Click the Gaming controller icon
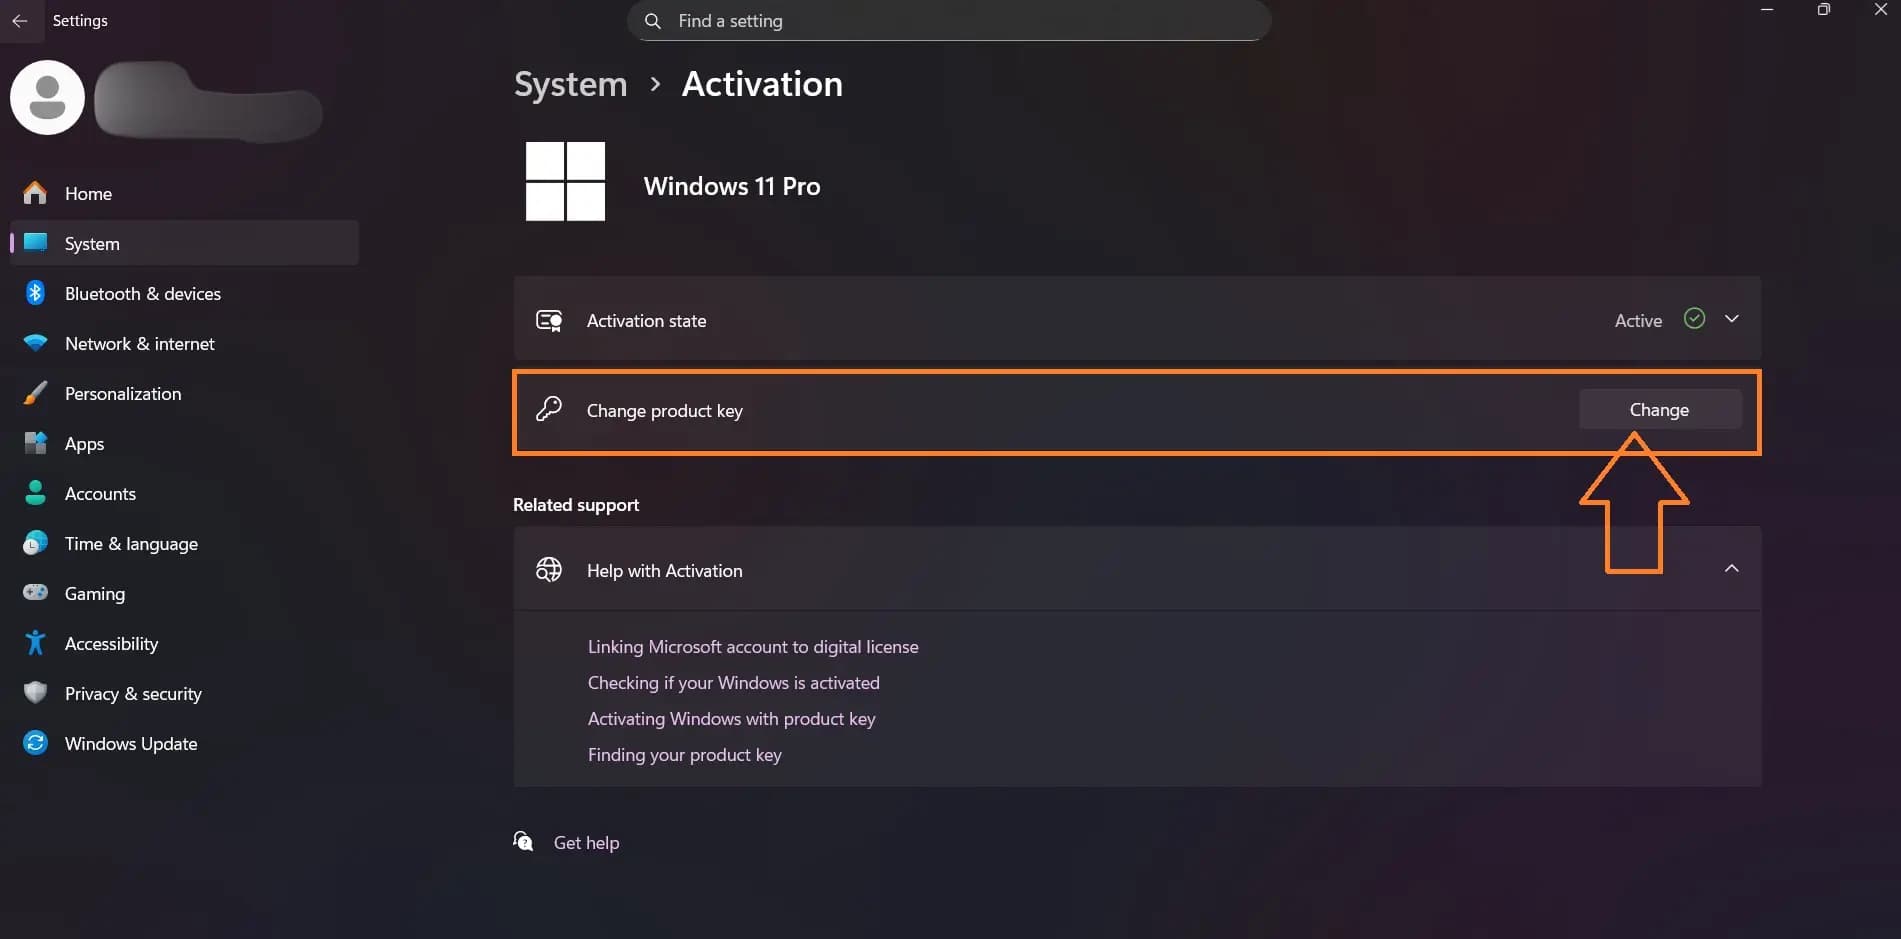The height and width of the screenshot is (939, 1901). pos(35,593)
